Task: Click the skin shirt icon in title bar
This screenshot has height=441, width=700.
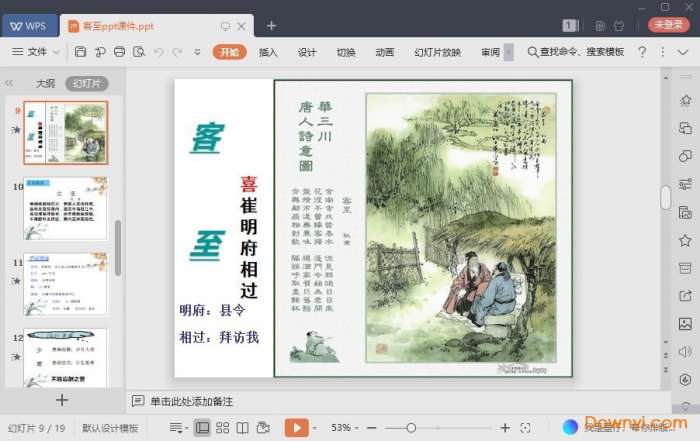Action: click(x=619, y=26)
